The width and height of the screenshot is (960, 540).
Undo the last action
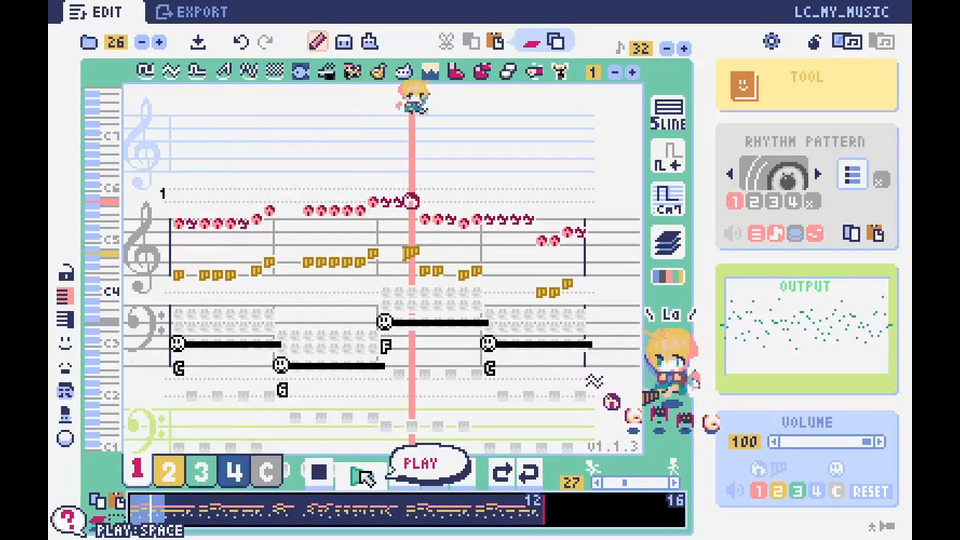coord(241,42)
